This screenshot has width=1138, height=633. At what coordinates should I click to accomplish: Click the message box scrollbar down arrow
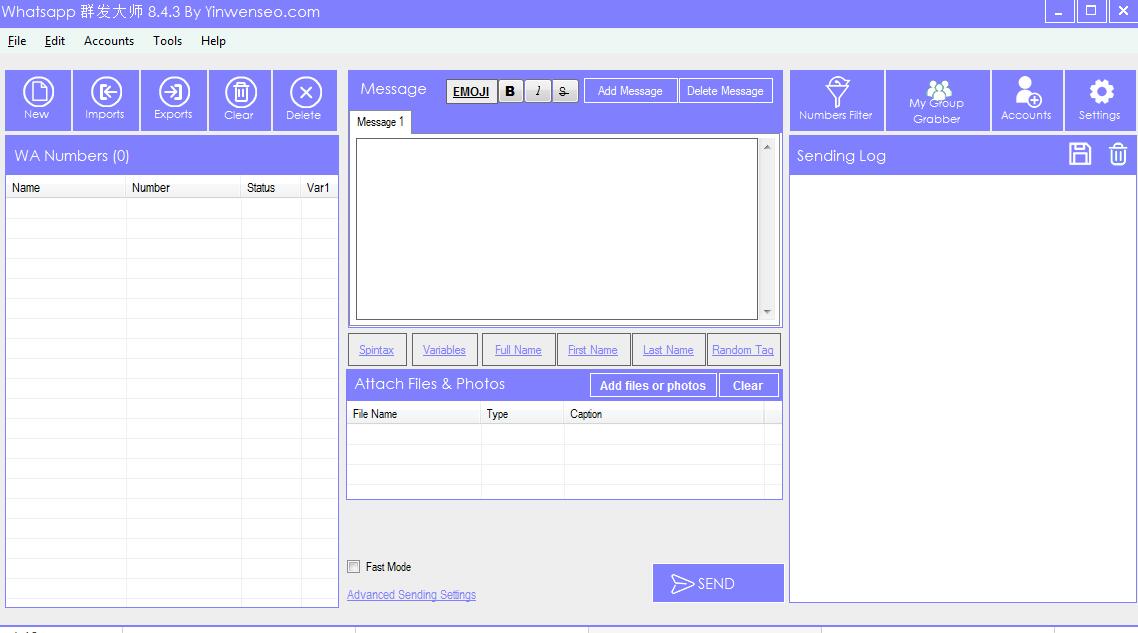click(768, 312)
